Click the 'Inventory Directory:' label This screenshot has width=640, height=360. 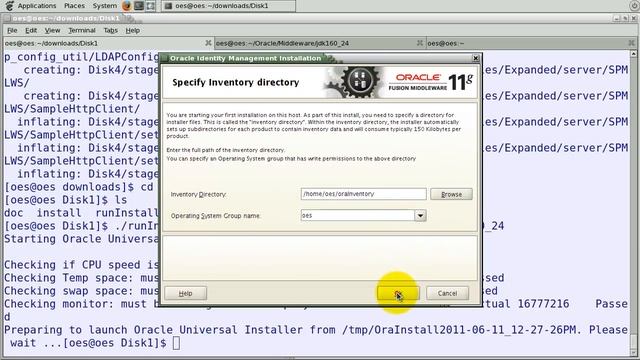click(x=198, y=194)
